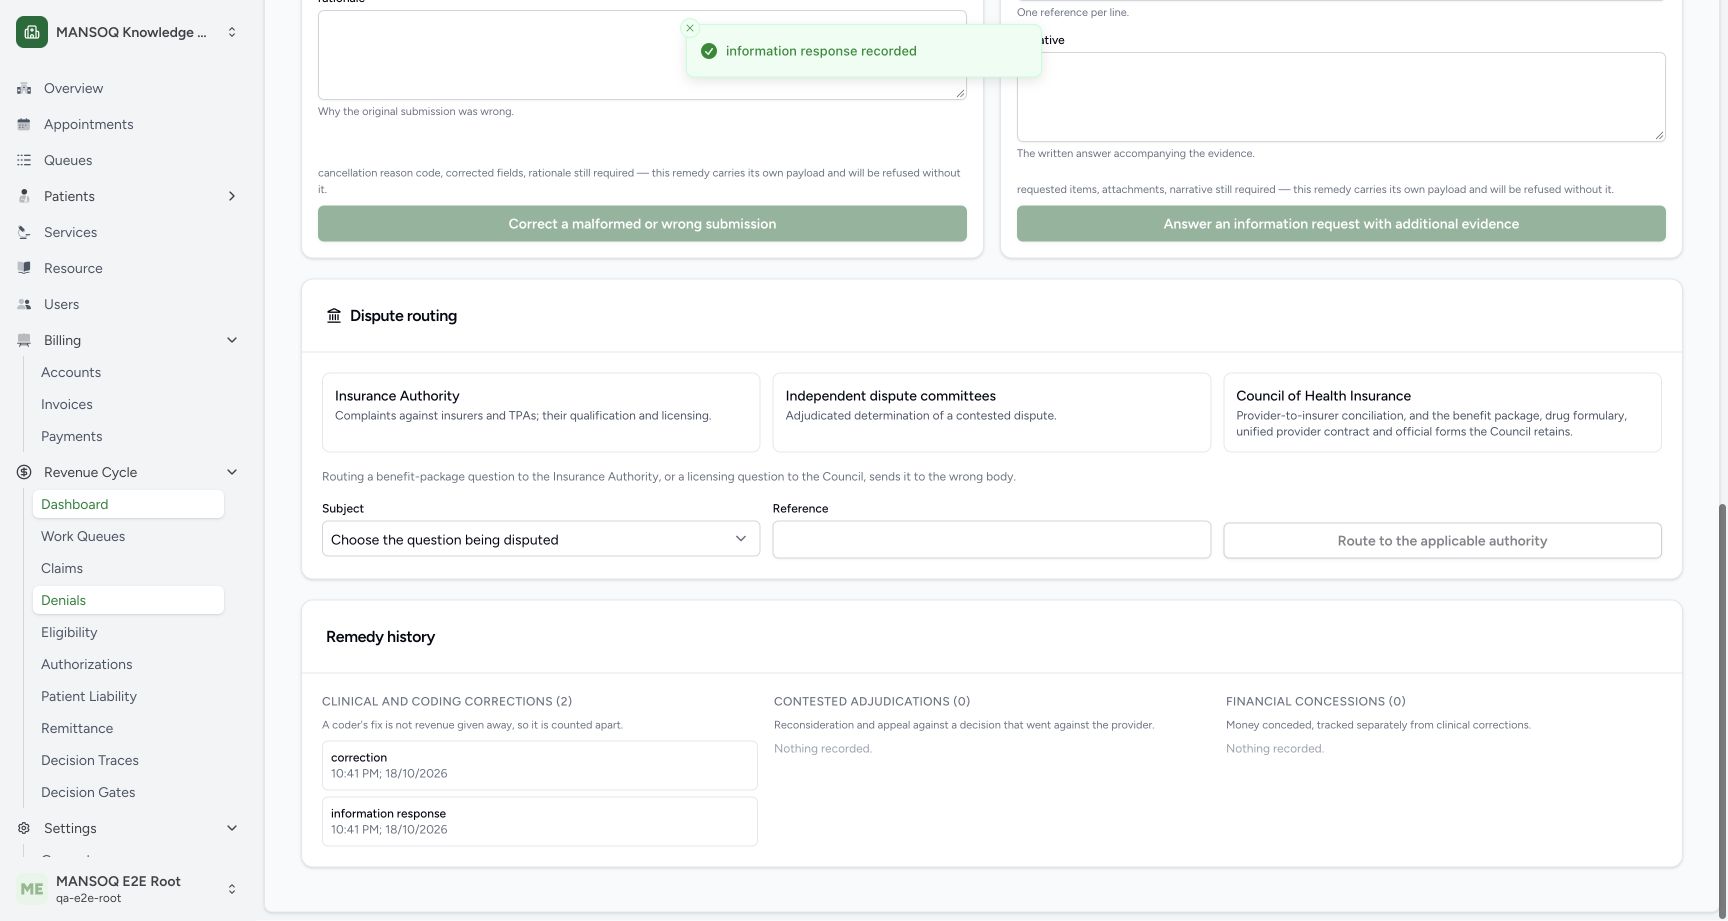
Task: Expand the Patients submenu chevron
Action: (x=232, y=196)
